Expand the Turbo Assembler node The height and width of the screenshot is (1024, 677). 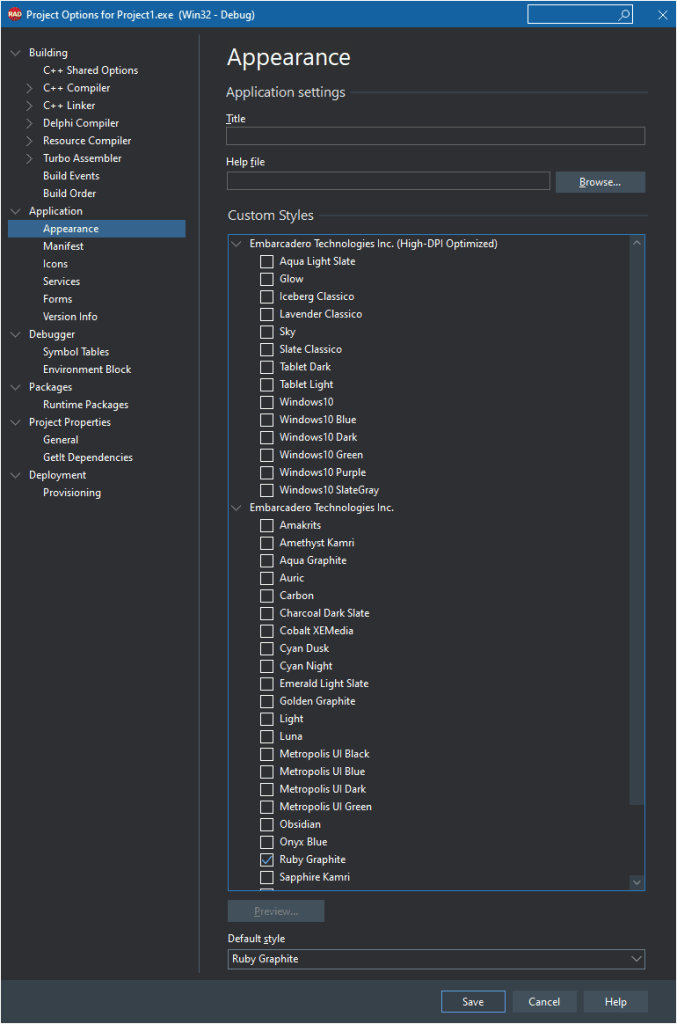pos(29,158)
